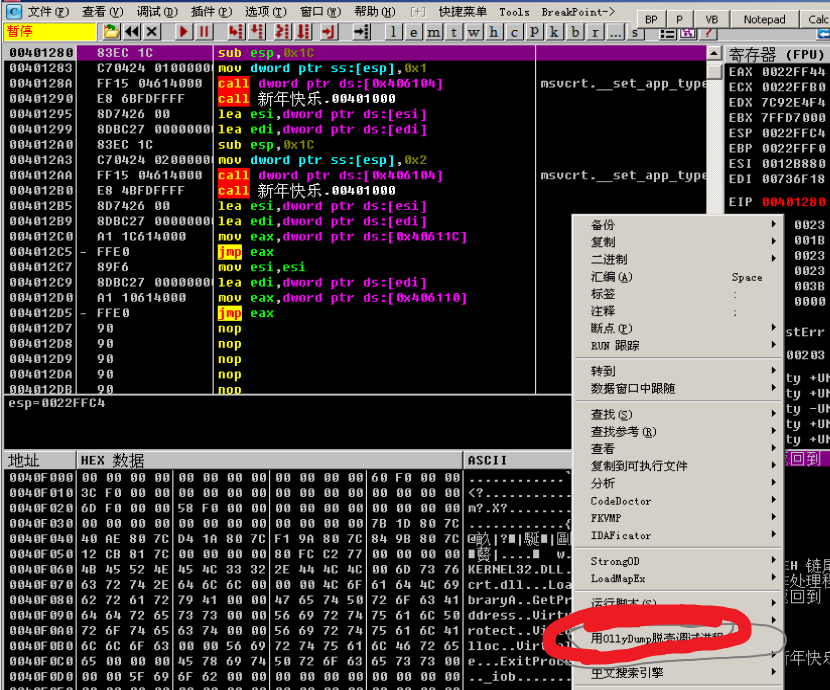Open CPU window with 'c' button
Screen dimensions: 830x690
click(515, 32)
